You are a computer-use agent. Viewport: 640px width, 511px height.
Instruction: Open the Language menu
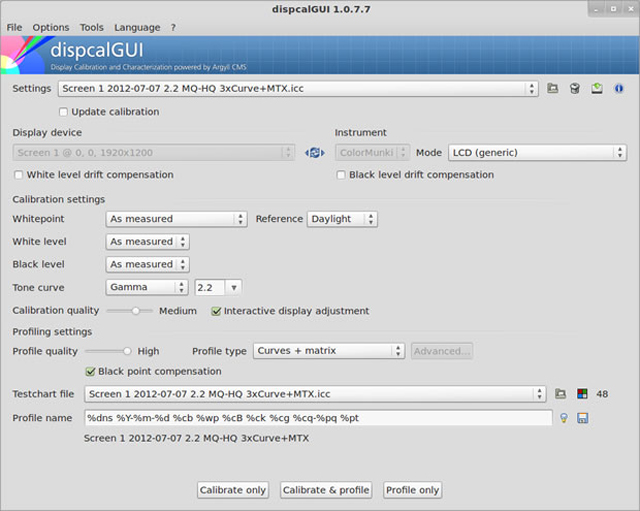click(137, 27)
